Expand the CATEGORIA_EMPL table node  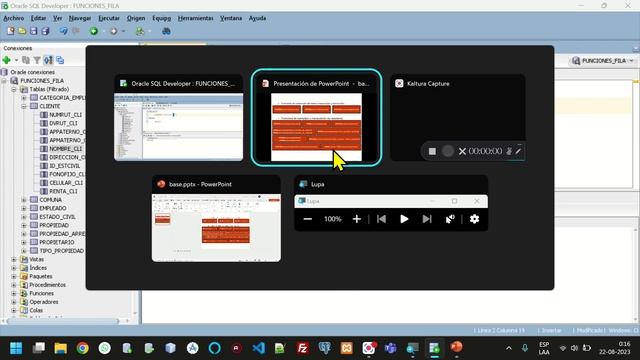(x=24, y=98)
